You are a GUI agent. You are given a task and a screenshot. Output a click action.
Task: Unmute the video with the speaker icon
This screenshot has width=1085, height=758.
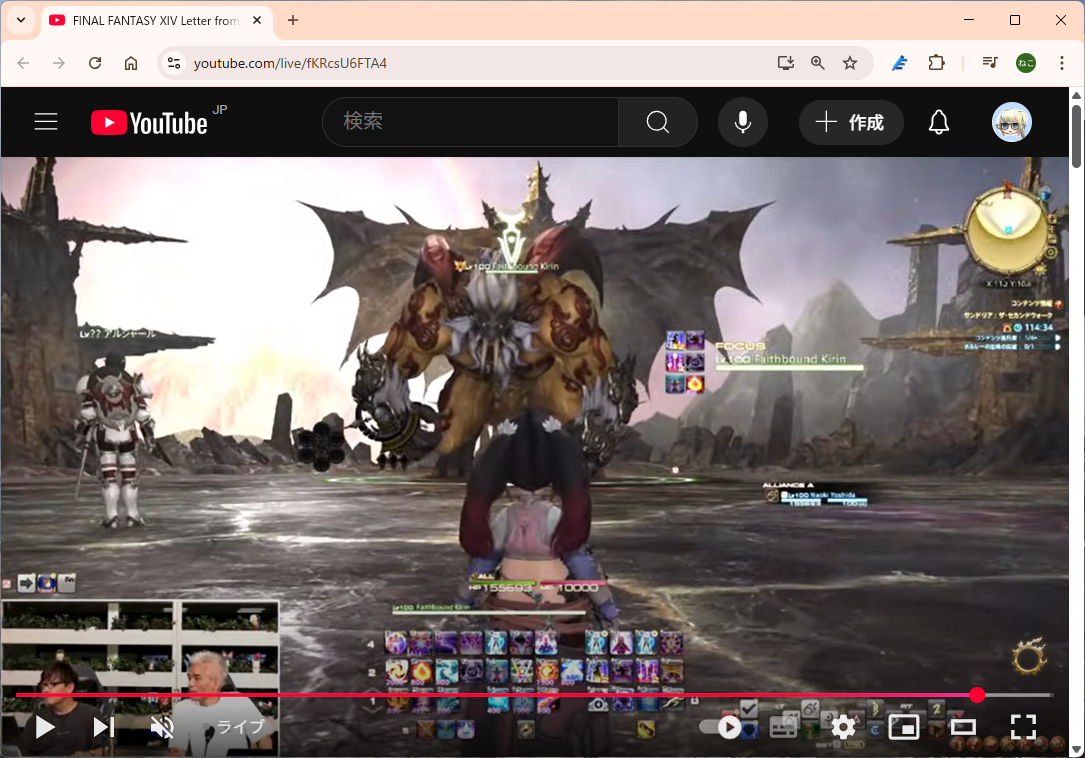click(162, 727)
